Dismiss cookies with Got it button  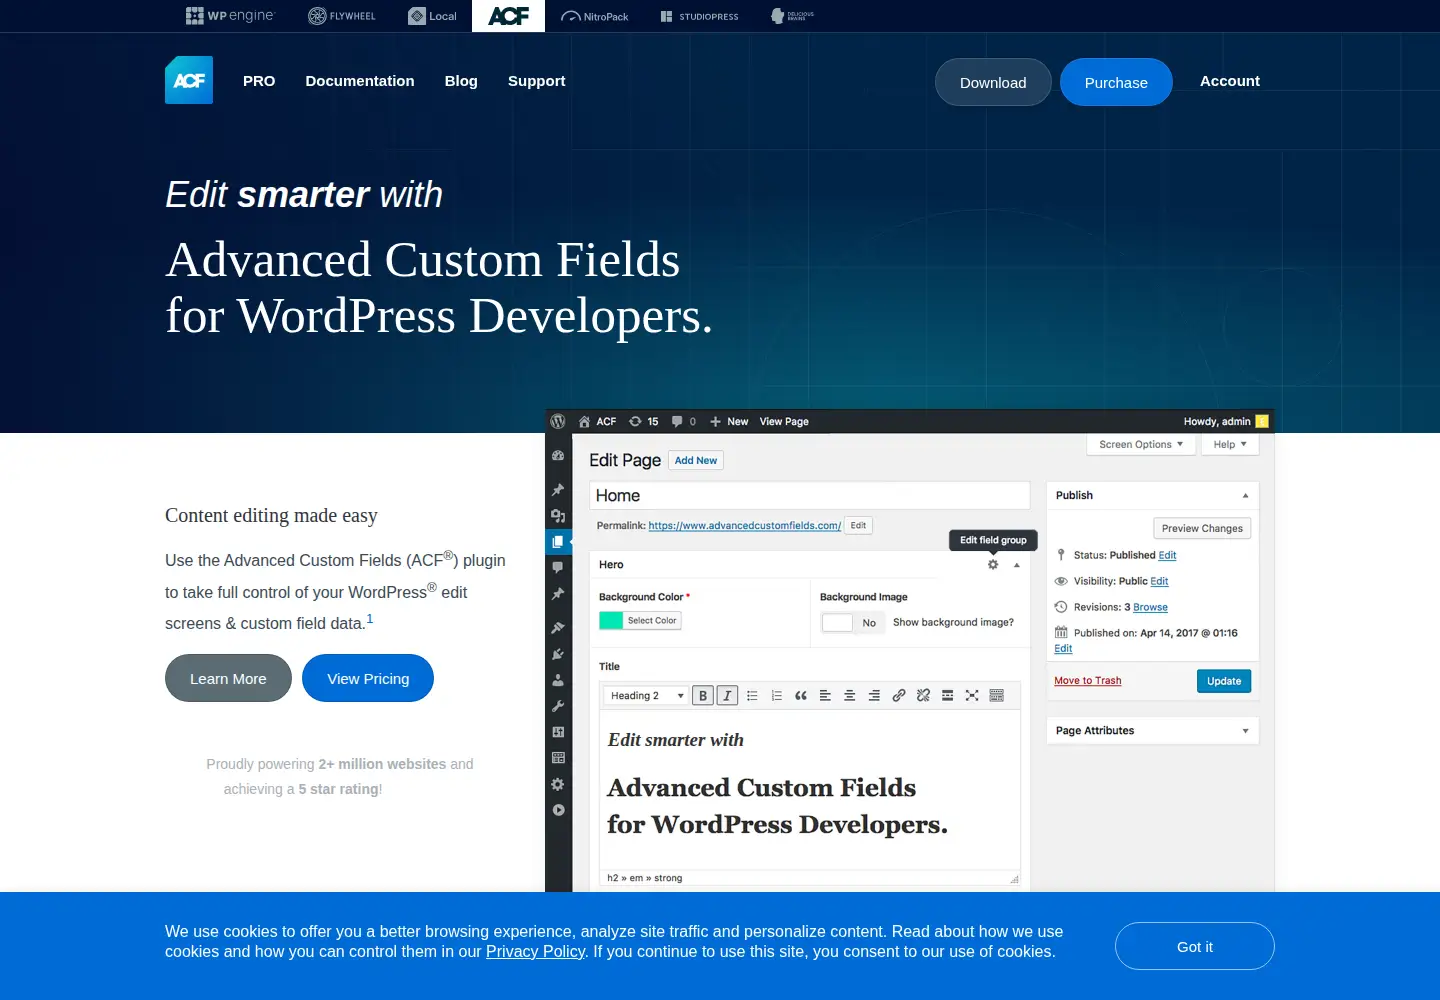pos(1195,946)
